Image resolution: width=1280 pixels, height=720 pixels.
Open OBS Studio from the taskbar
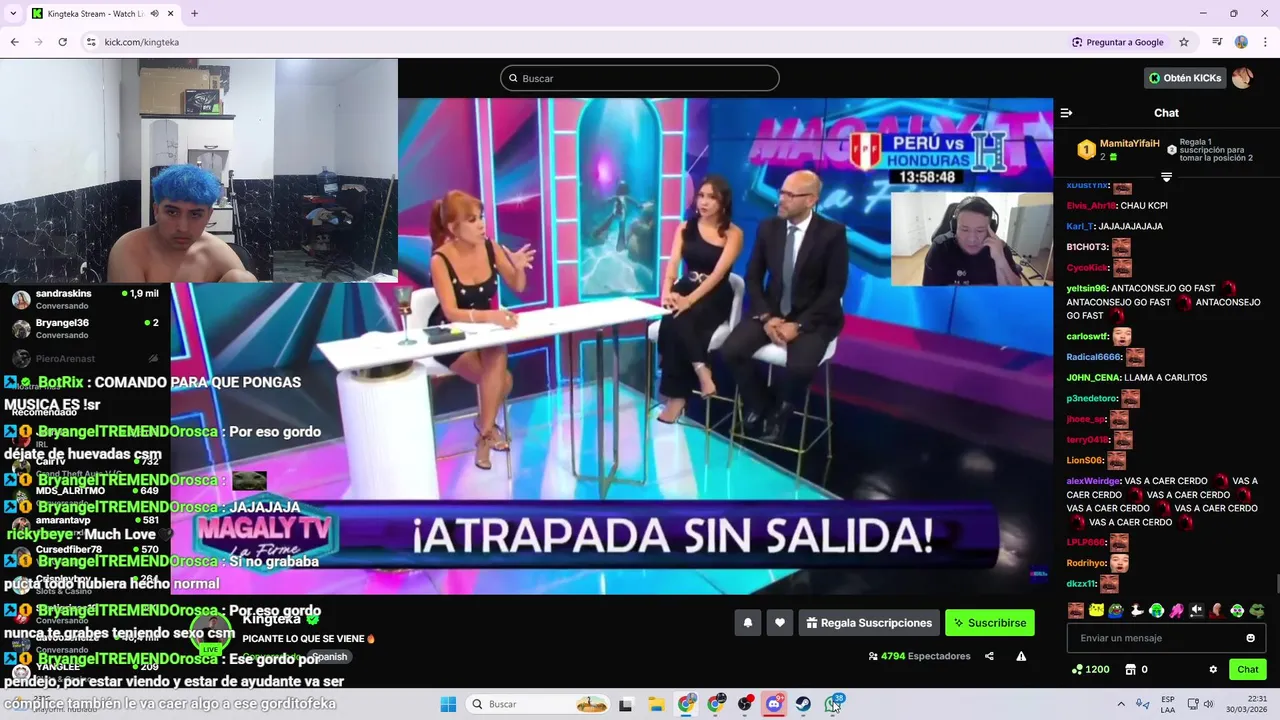(x=745, y=704)
